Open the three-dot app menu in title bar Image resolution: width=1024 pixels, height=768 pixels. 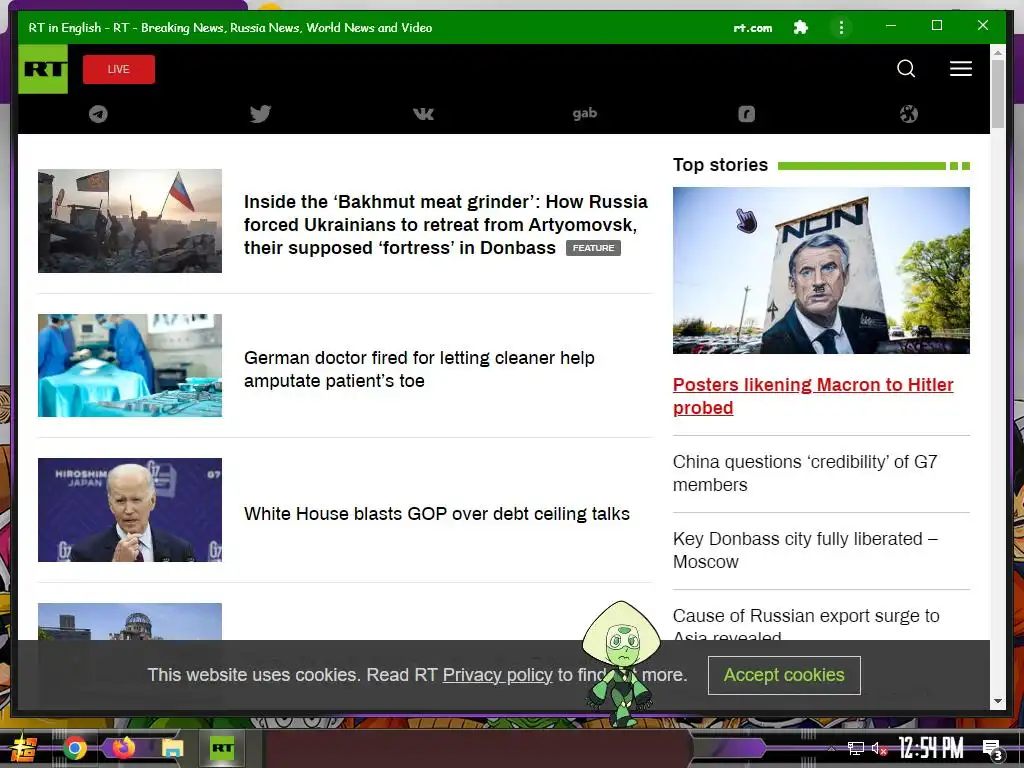coord(841,27)
